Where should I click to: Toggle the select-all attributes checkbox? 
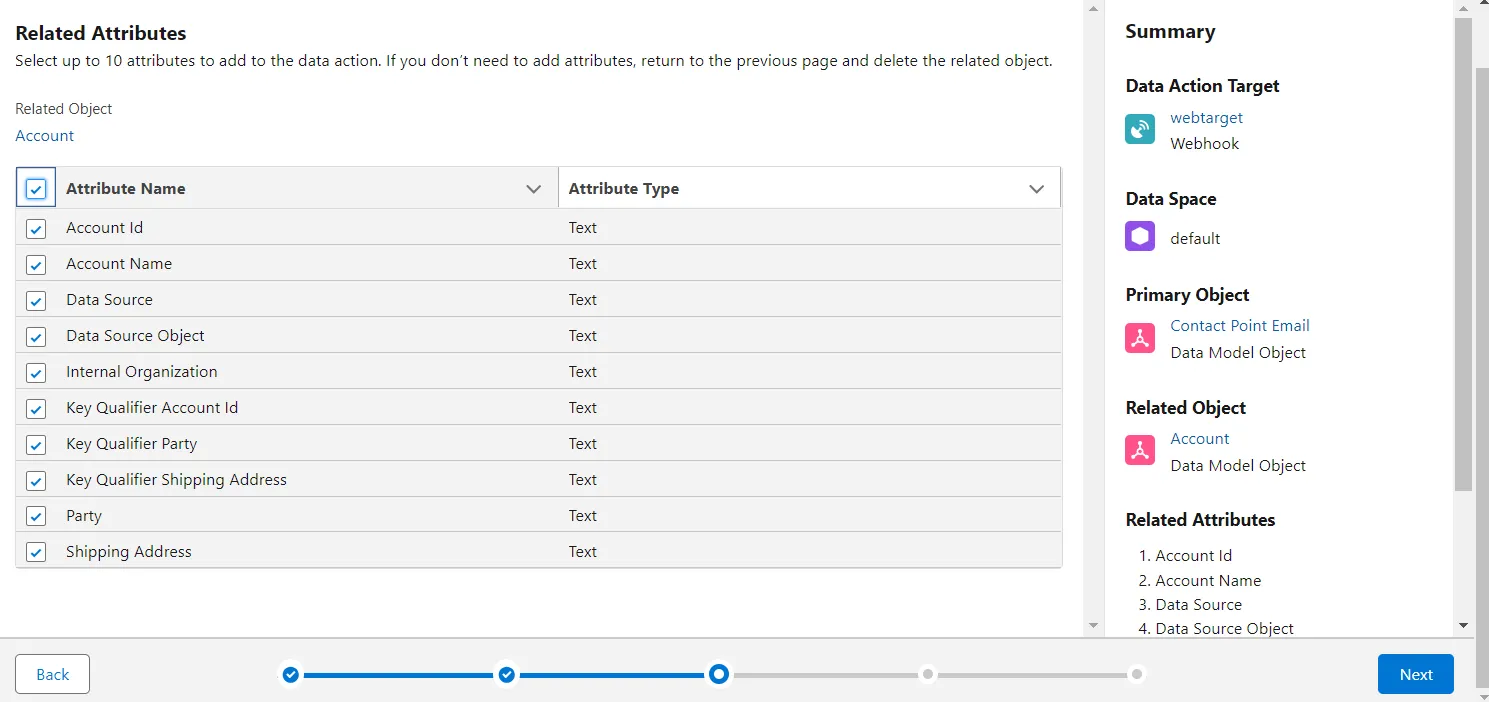click(x=36, y=189)
